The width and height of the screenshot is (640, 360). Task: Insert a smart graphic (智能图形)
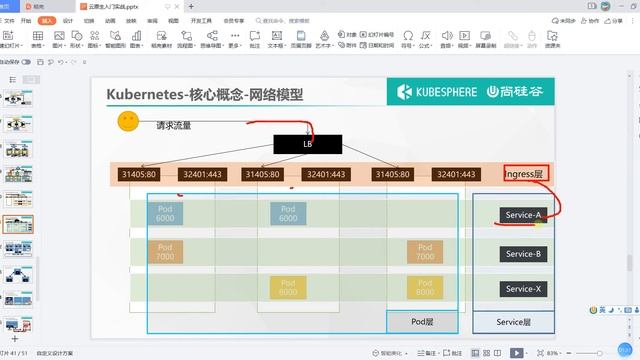116,39
